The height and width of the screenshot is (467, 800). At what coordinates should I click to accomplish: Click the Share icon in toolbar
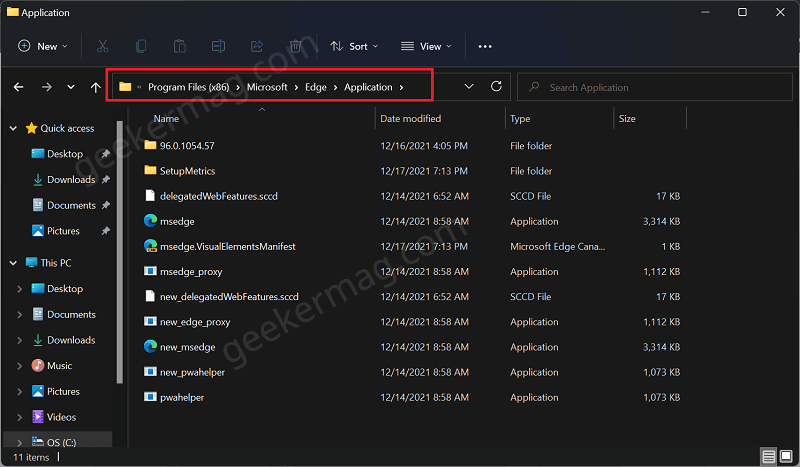[257, 46]
